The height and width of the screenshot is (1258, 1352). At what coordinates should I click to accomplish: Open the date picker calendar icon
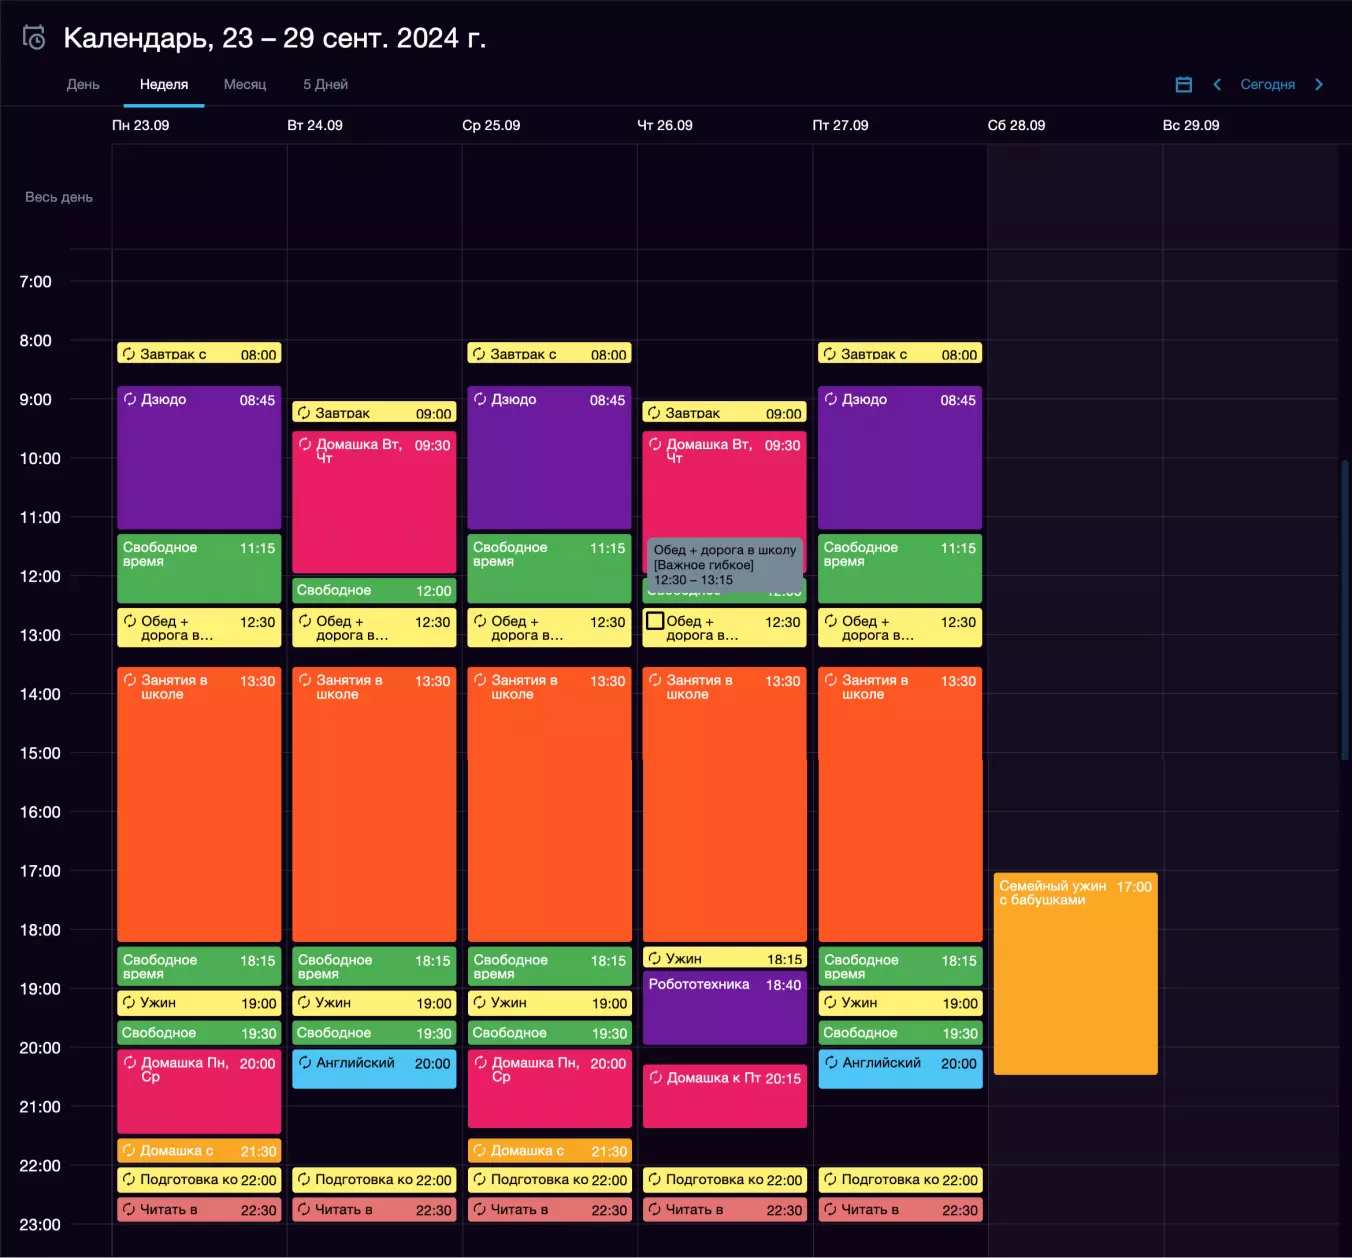pyautogui.click(x=1184, y=85)
